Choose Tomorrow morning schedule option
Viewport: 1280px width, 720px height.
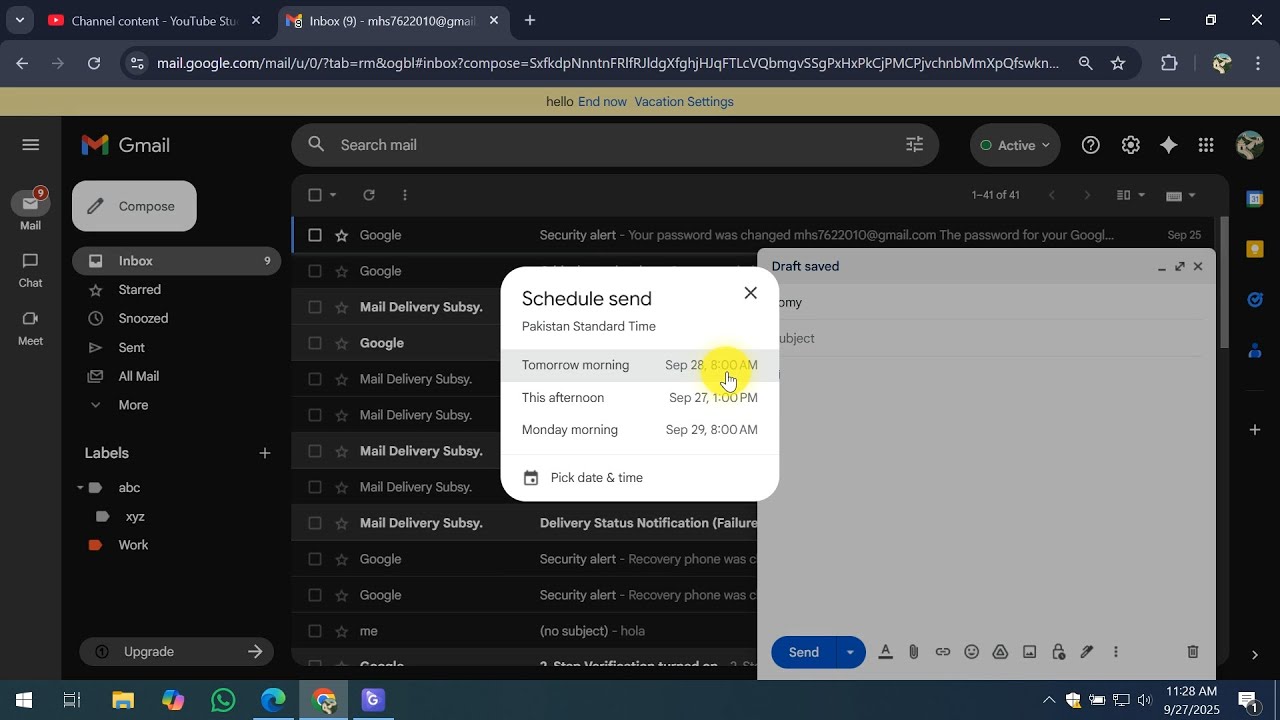(639, 365)
